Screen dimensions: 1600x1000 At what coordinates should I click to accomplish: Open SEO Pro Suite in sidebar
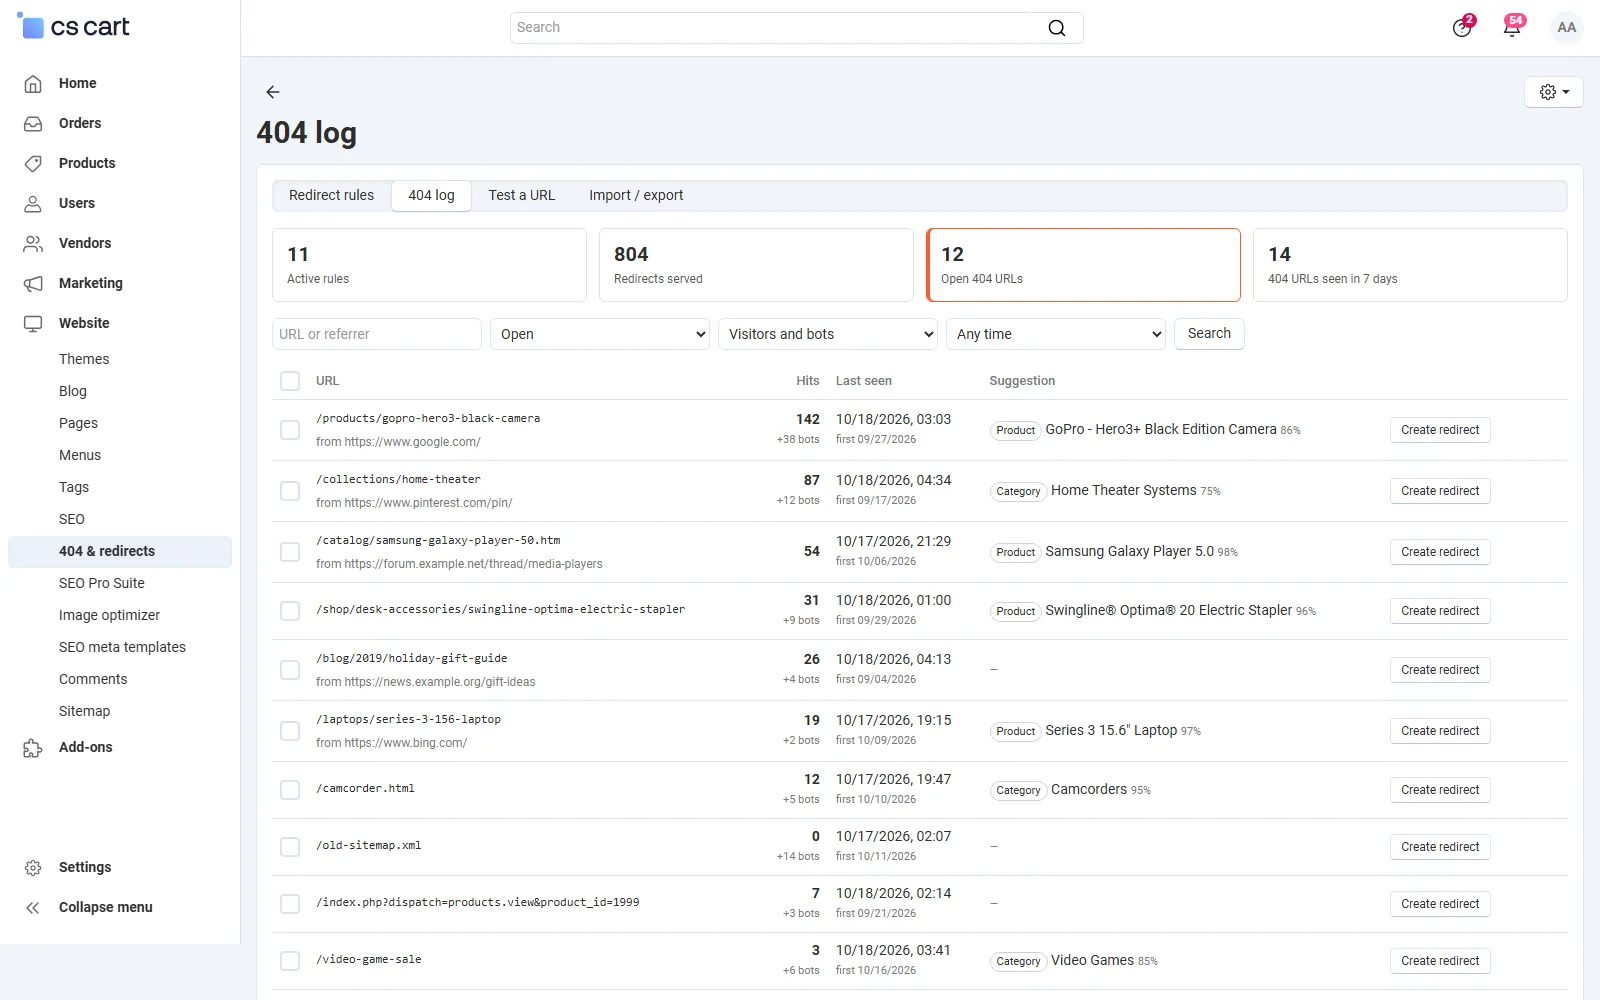click(x=102, y=583)
